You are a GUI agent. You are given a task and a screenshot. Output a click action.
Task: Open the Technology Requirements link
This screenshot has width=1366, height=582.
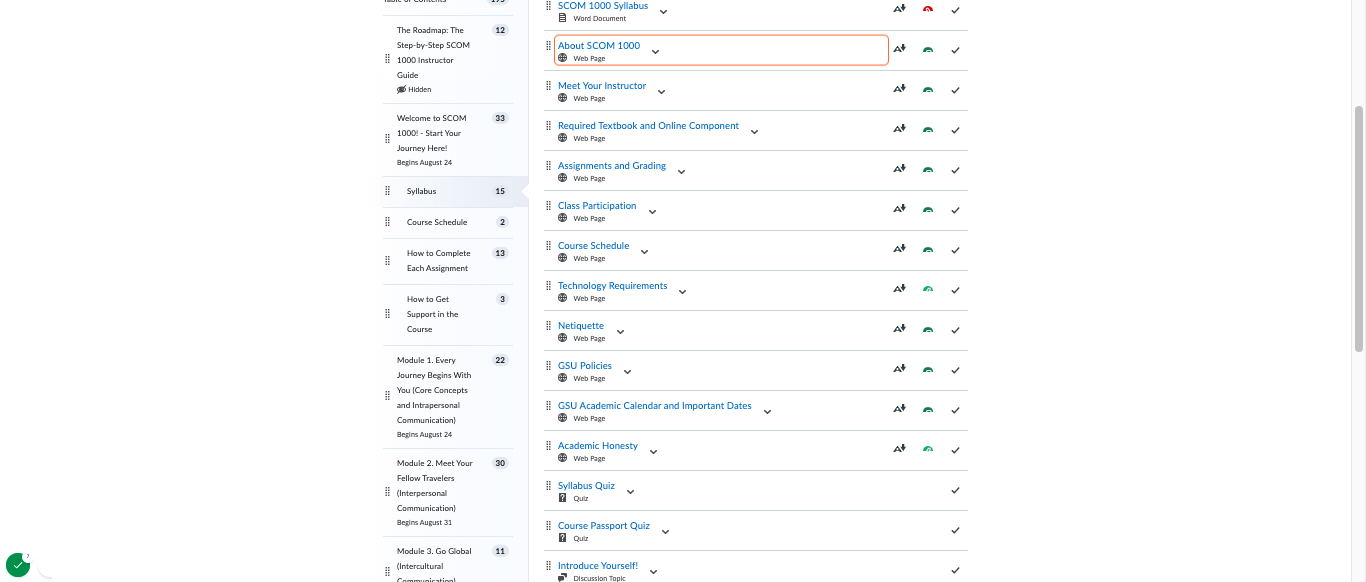click(612, 286)
